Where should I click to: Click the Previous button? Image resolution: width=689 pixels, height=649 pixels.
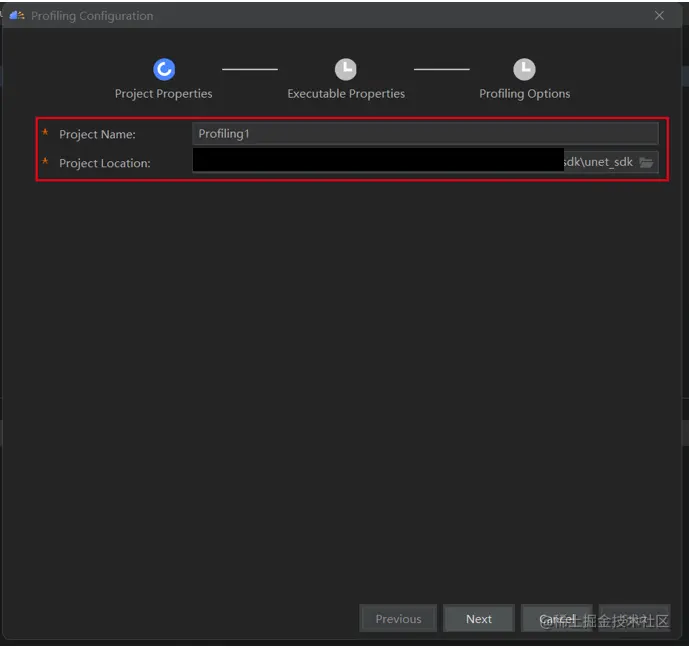pyautogui.click(x=398, y=619)
